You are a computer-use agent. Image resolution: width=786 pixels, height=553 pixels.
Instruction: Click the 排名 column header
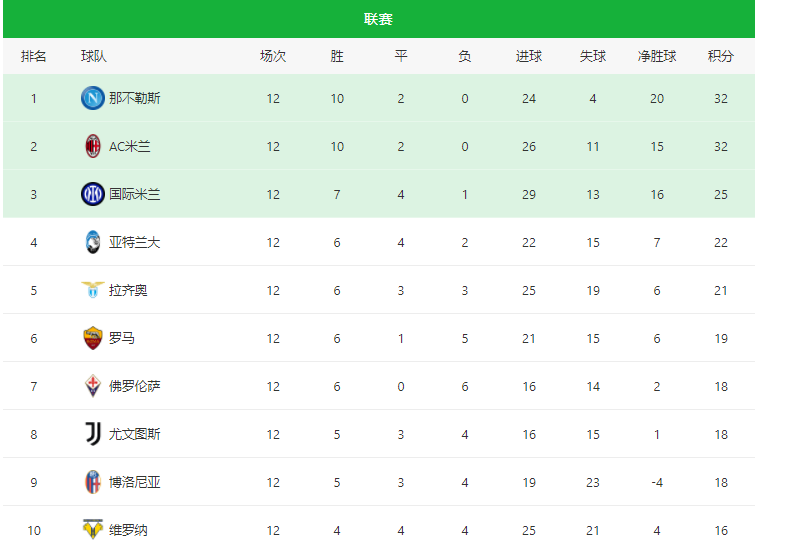(34, 56)
